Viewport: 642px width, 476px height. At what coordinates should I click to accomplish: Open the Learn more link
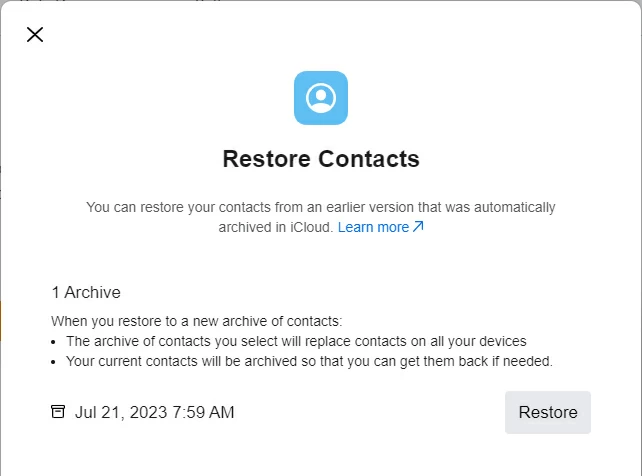point(373,227)
